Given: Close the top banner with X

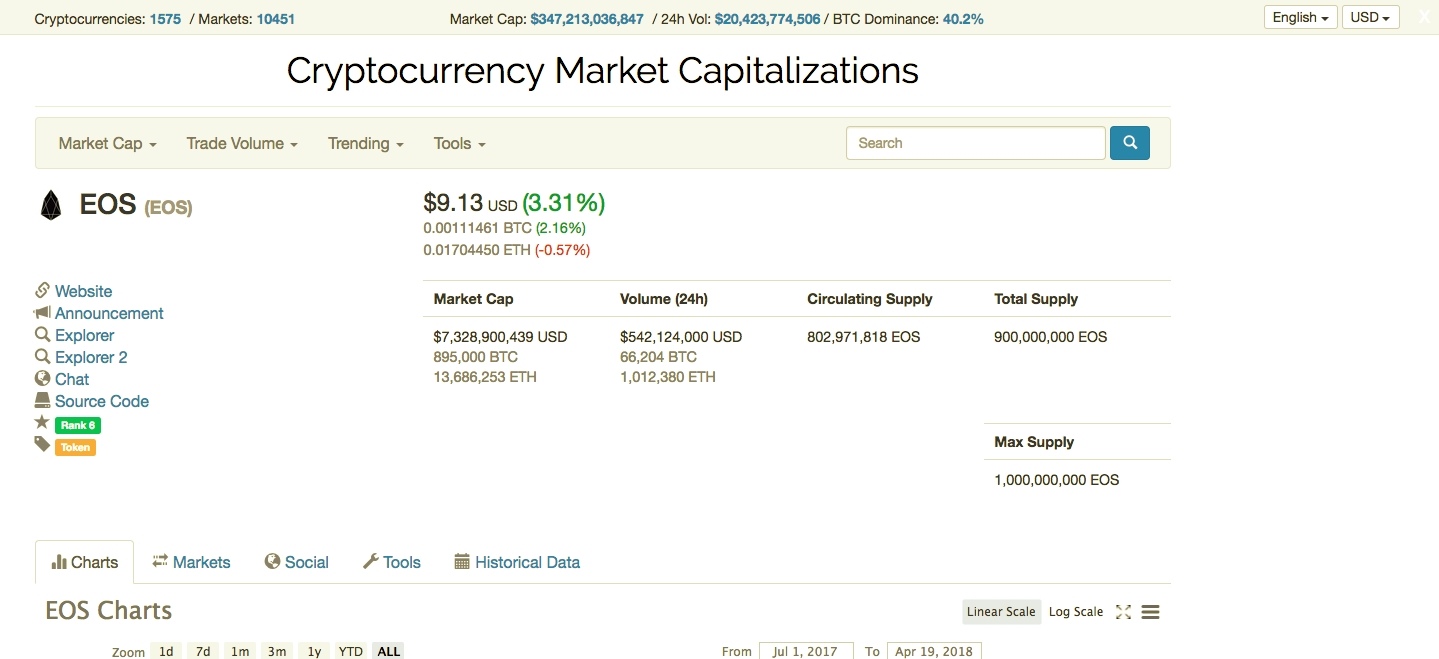Looking at the screenshot, I should (1424, 18).
